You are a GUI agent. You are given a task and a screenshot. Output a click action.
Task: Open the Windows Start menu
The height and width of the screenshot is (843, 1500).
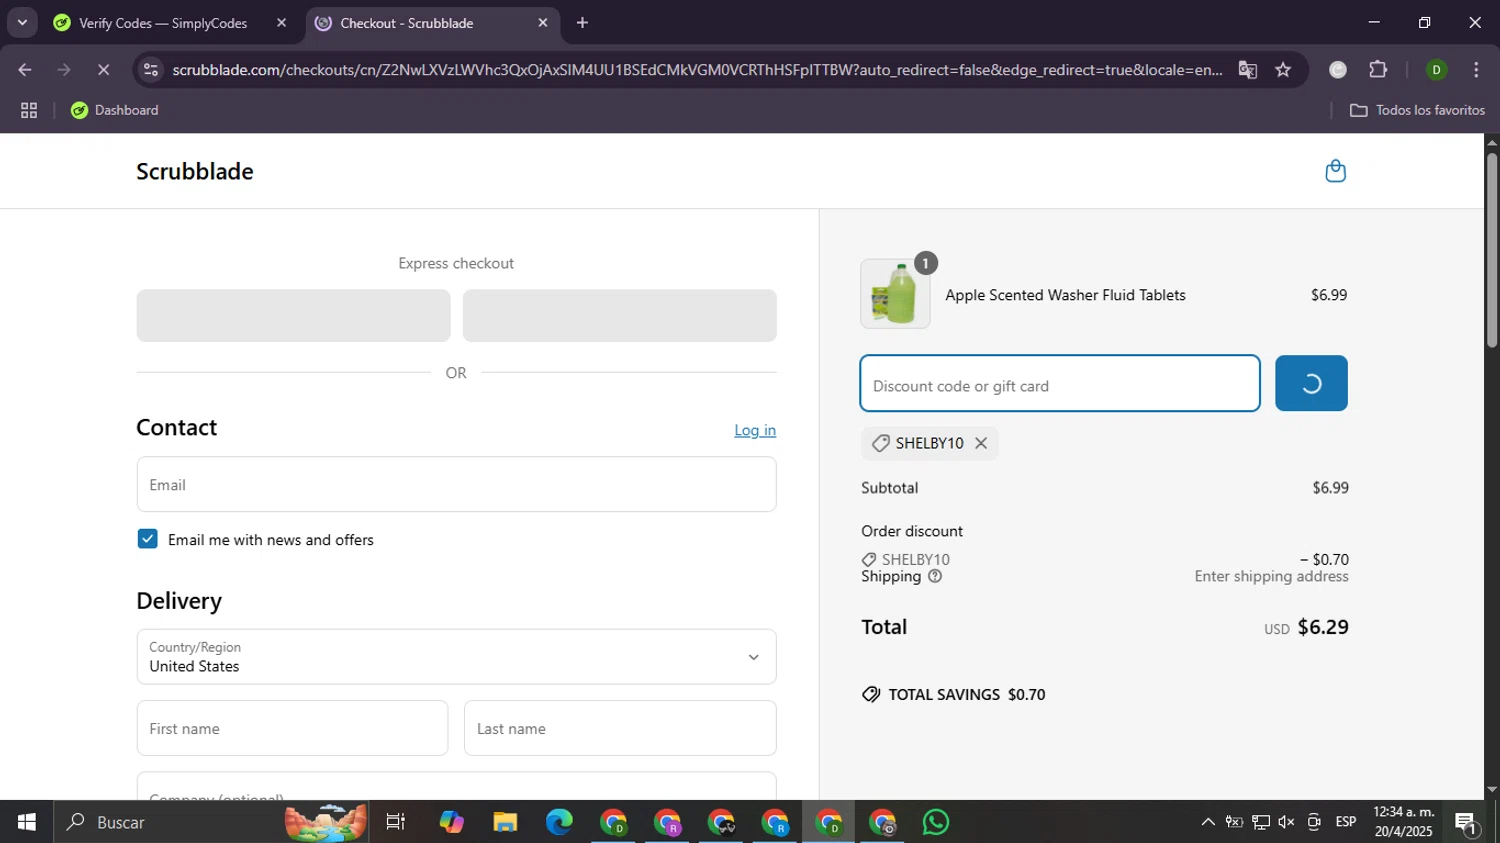point(27,822)
